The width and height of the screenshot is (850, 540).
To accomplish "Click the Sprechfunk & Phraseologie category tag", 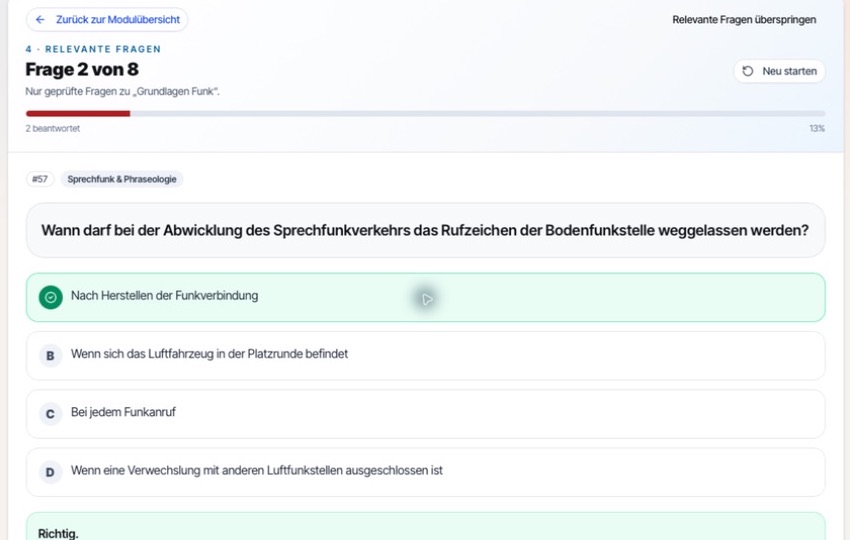I will [x=122, y=179].
